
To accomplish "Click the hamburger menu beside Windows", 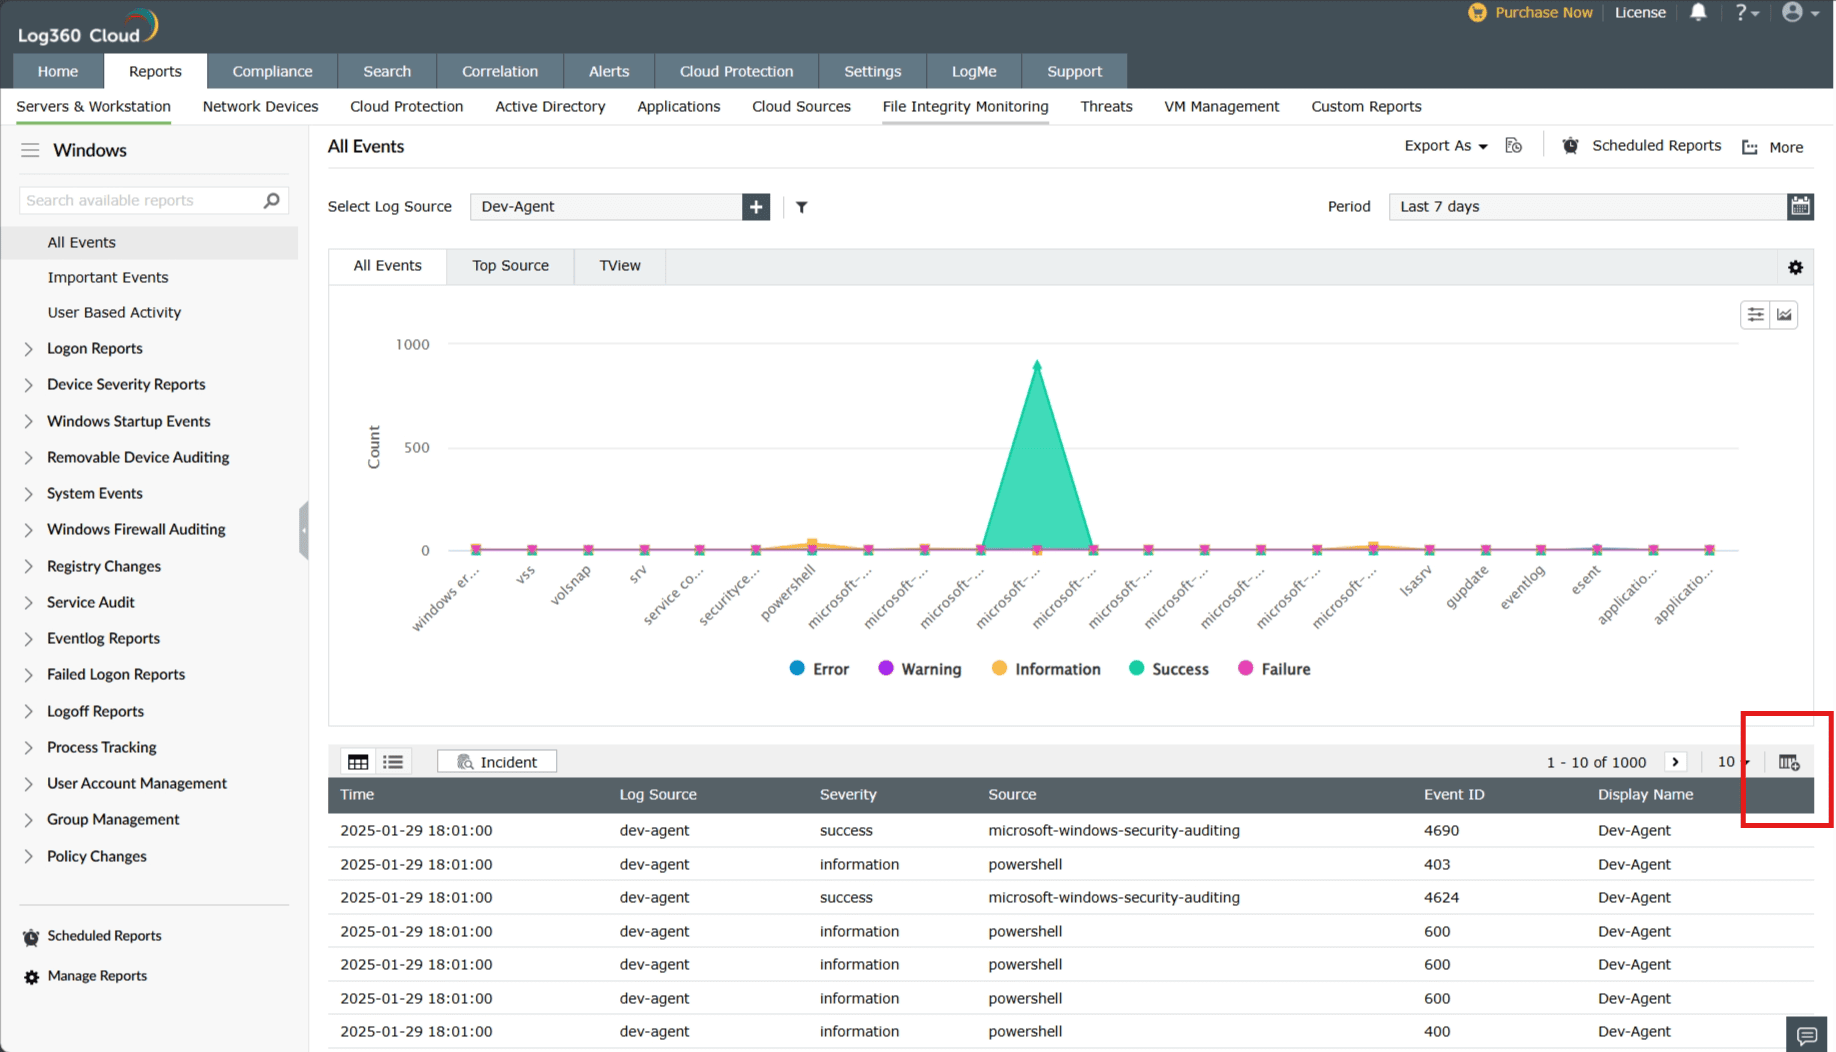I will coord(30,151).
